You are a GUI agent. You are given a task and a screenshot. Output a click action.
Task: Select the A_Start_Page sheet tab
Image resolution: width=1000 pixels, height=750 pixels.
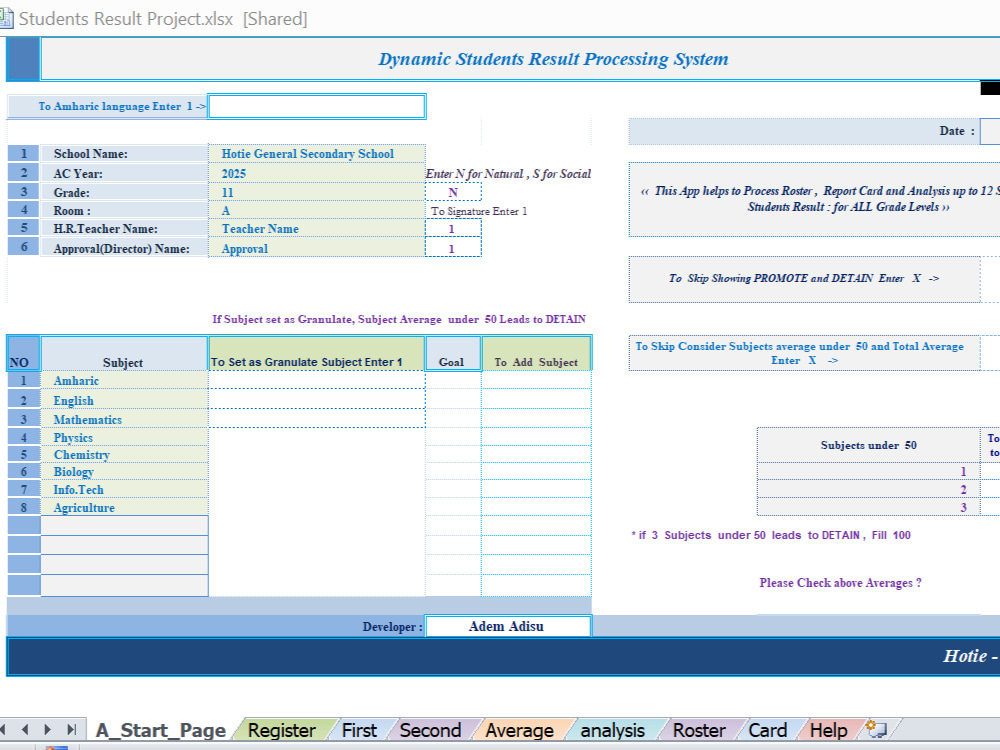[160, 730]
